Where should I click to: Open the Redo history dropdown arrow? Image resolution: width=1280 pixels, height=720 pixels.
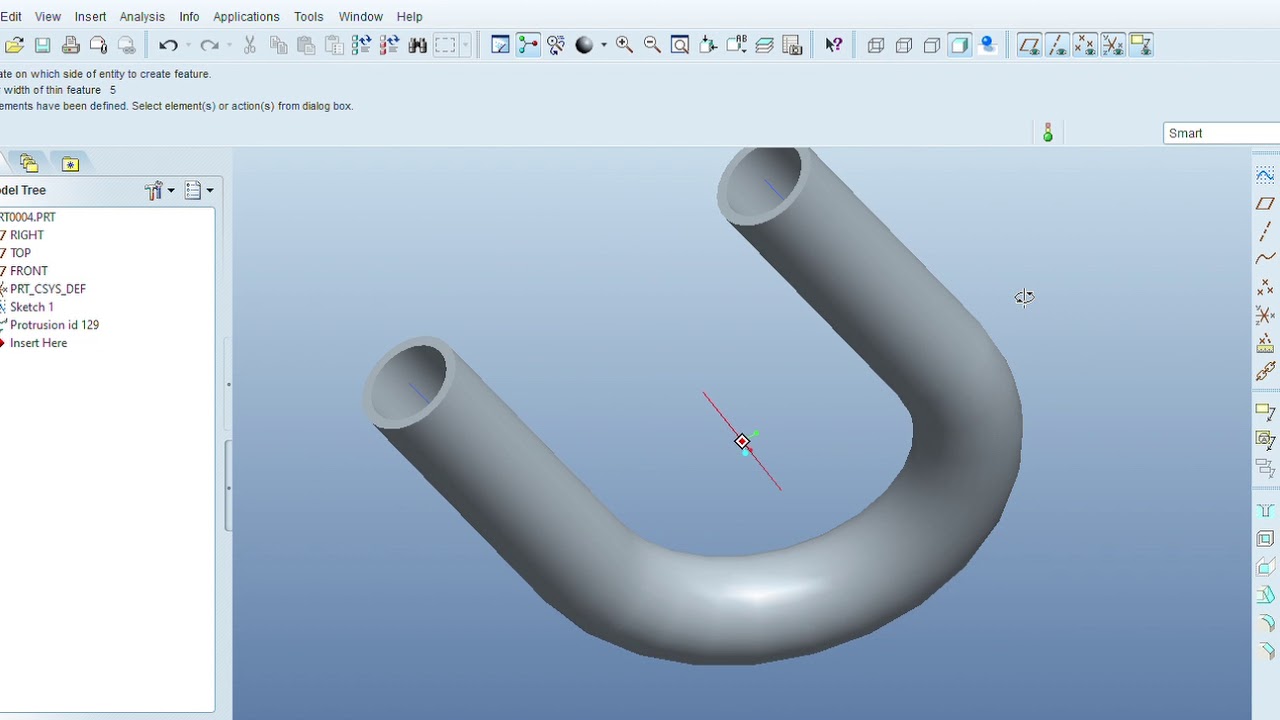point(229,45)
